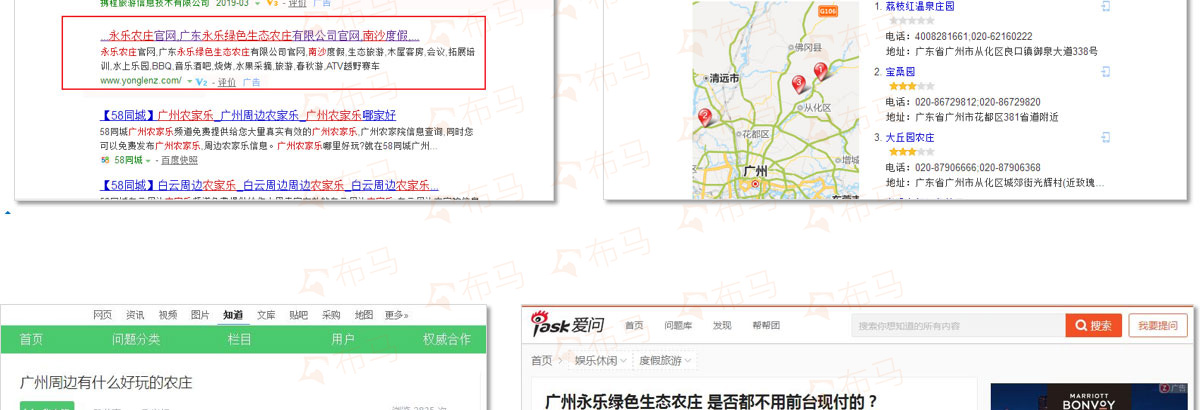The image size is (1200, 410).
Task: Click the 我要提问 button
Action: pos(1160,326)
